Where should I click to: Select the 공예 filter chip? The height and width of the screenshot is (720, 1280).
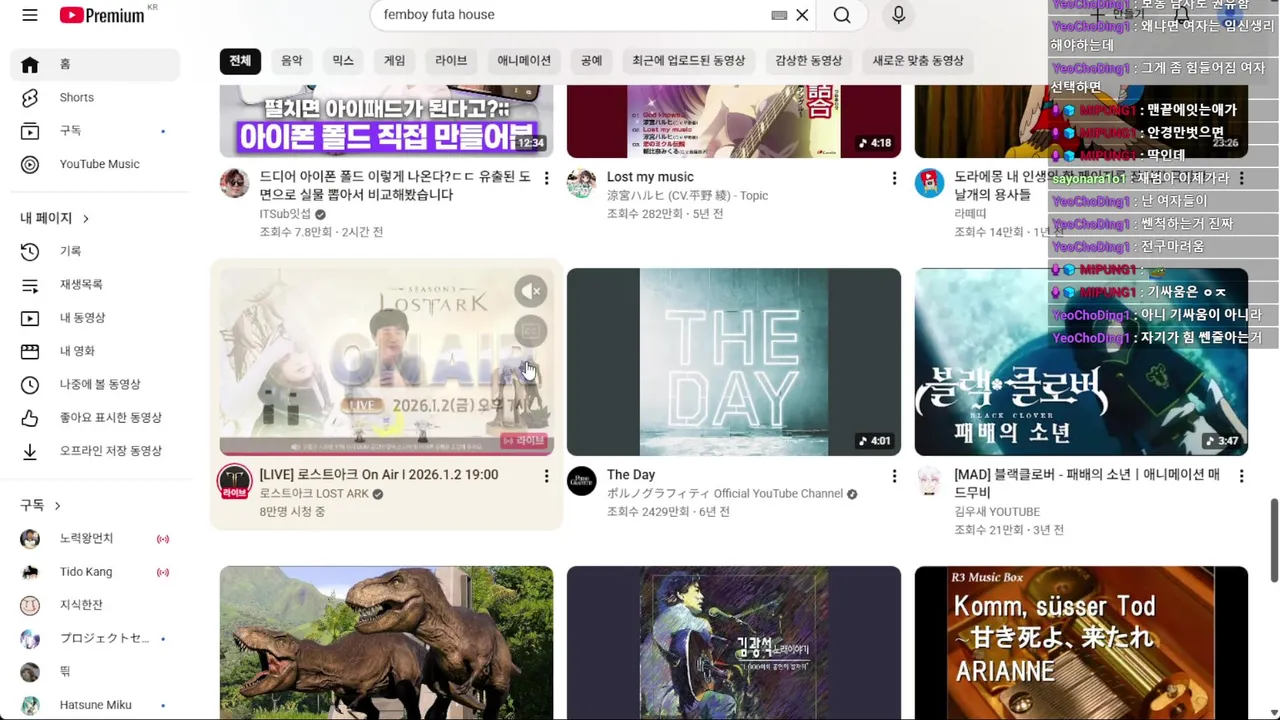click(592, 61)
